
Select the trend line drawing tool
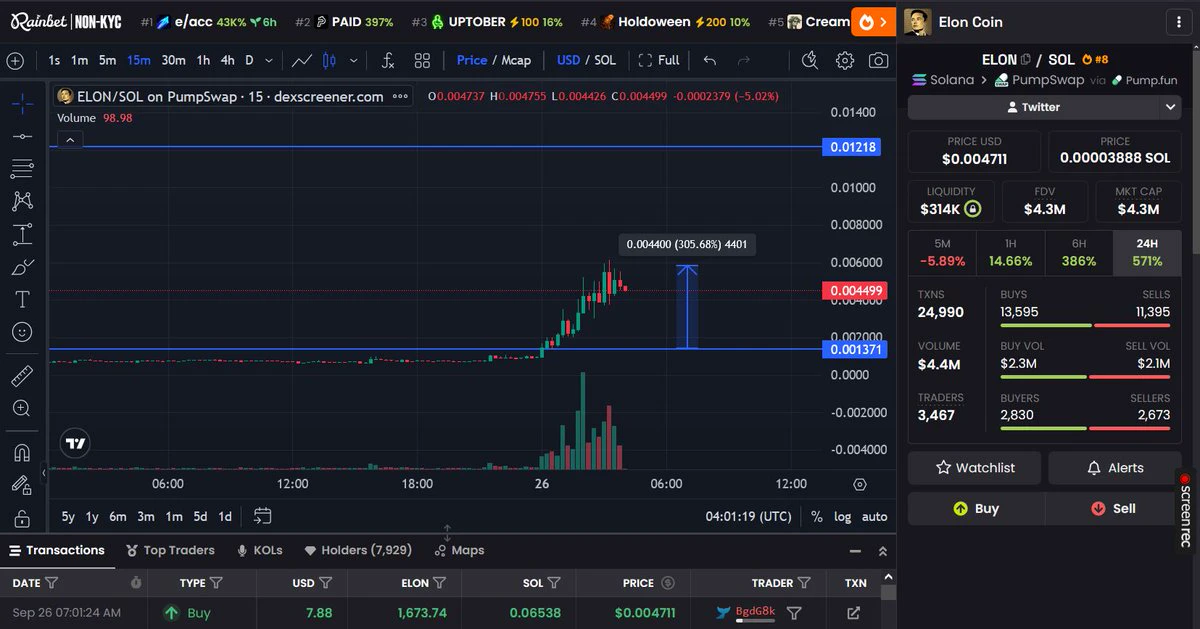22,136
